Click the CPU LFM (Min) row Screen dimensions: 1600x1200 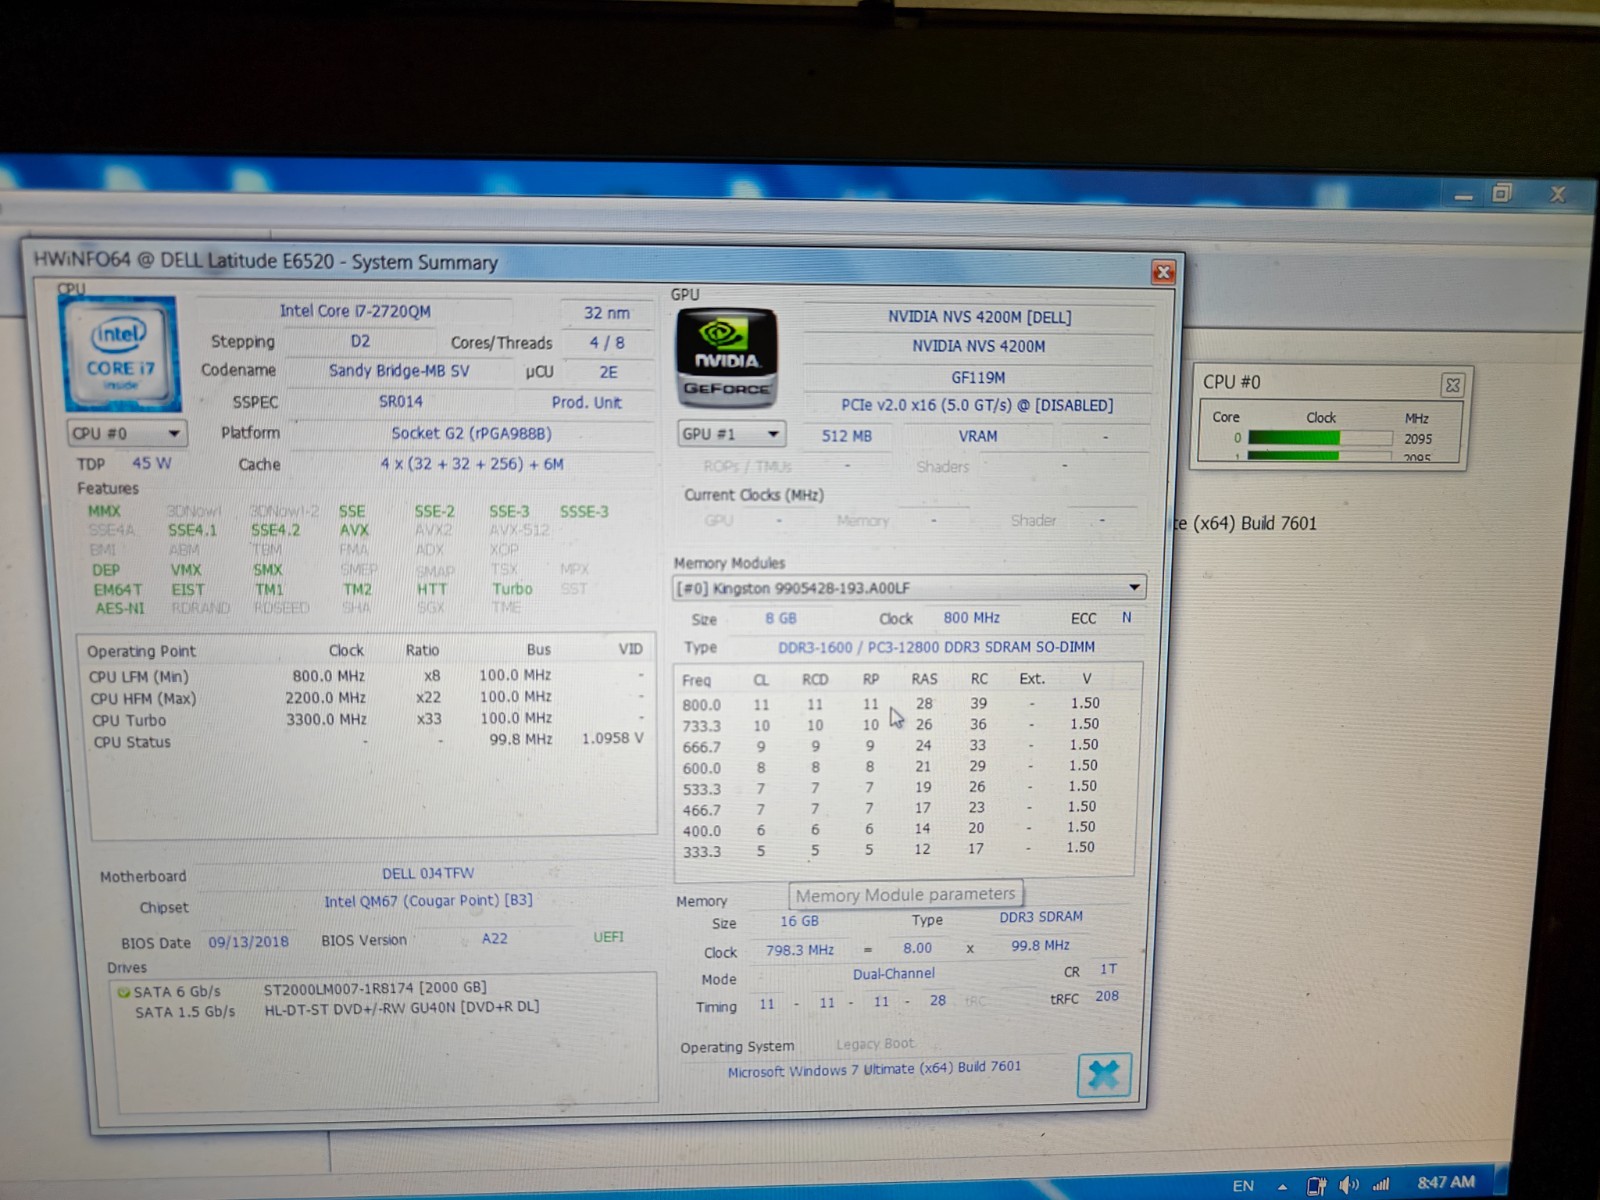click(x=368, y=676)
